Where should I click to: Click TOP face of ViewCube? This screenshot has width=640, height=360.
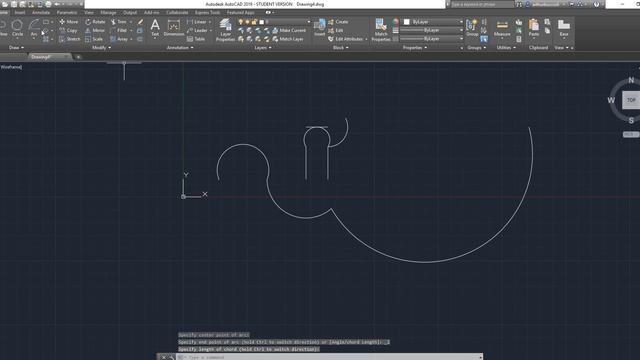[631, 100]
